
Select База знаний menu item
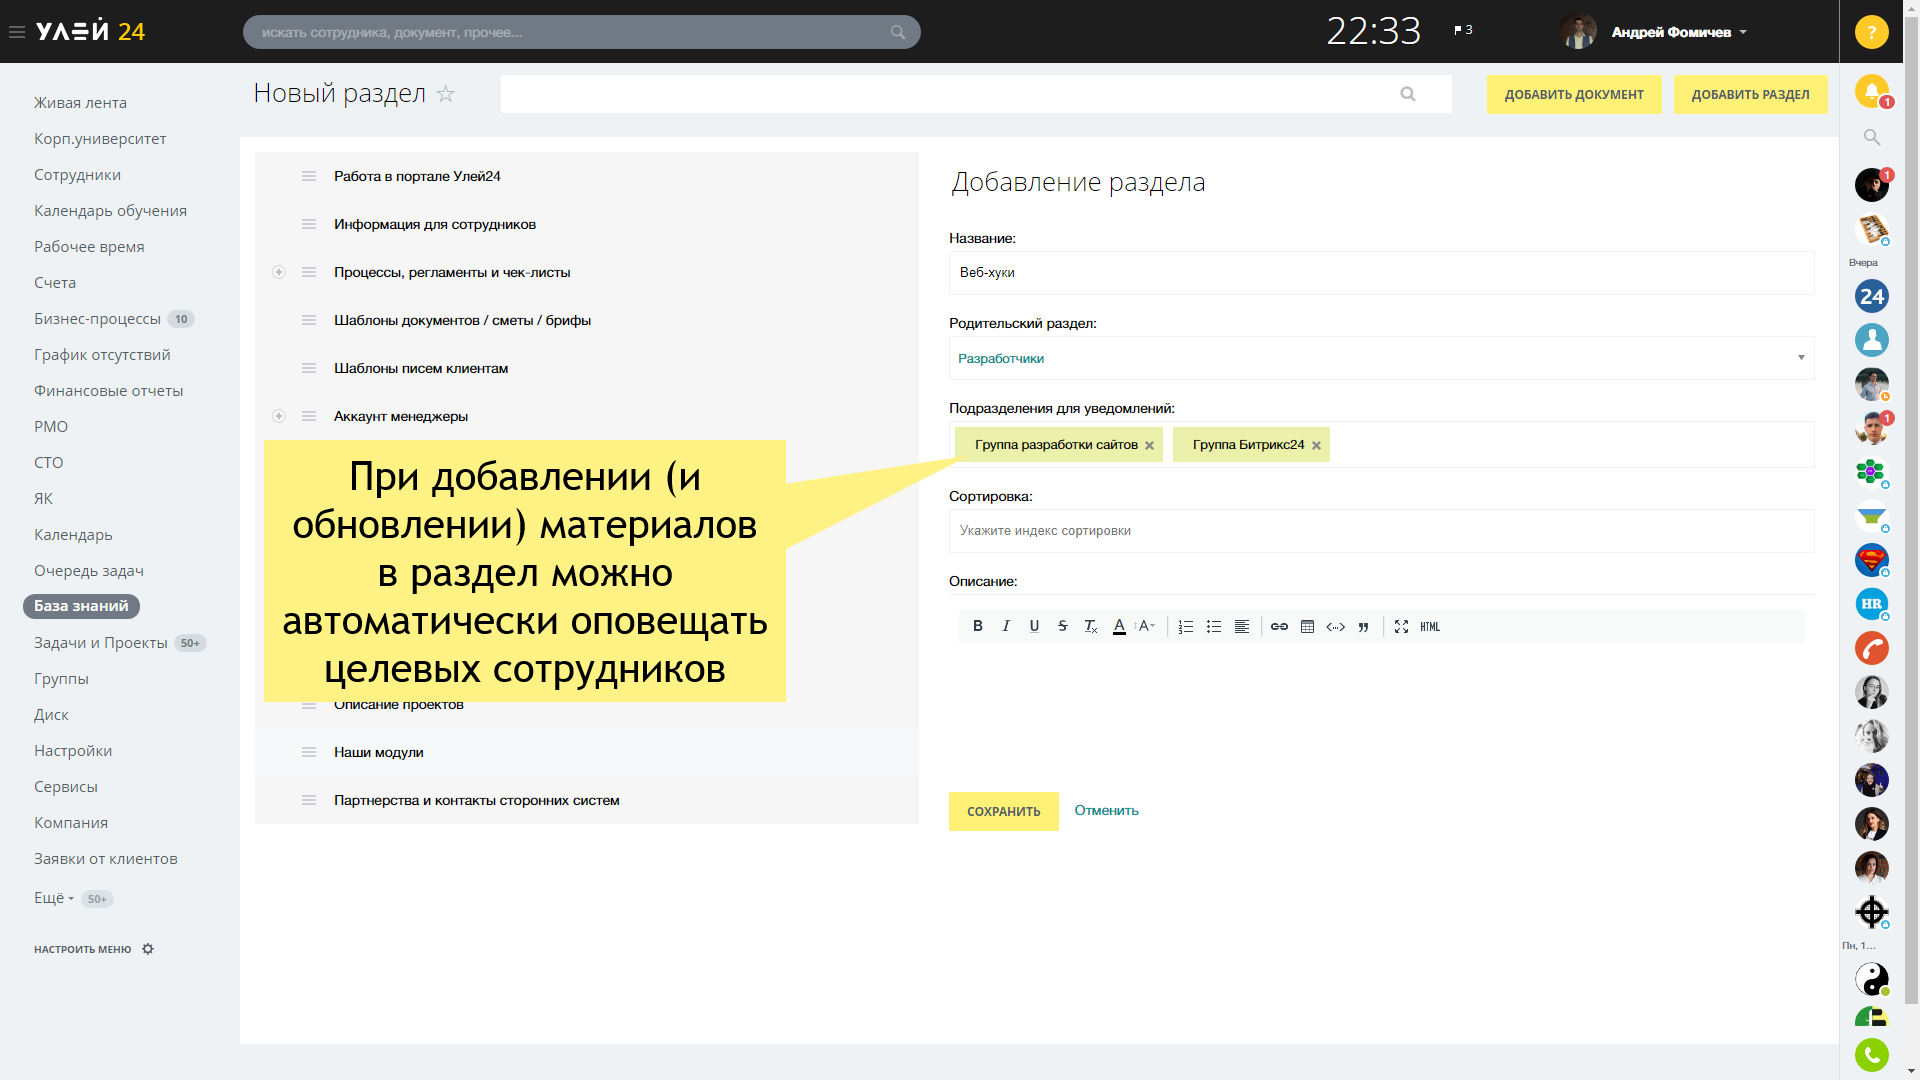click(x=81, y=606)
